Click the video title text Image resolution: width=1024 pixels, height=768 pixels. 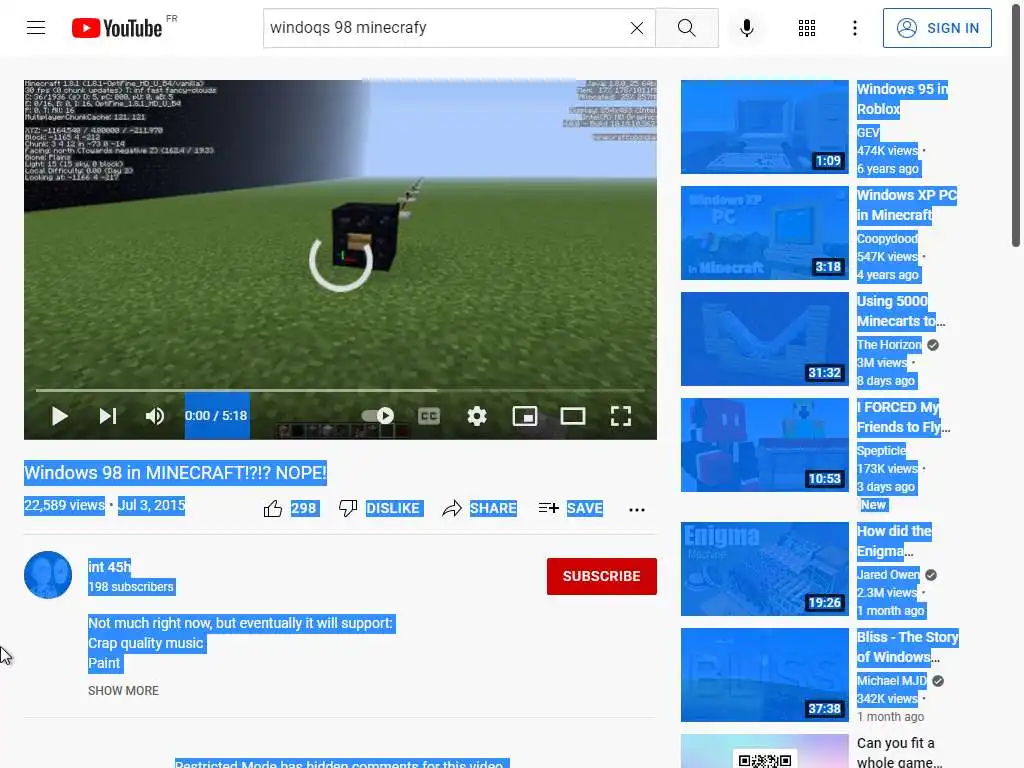(175, 473)
